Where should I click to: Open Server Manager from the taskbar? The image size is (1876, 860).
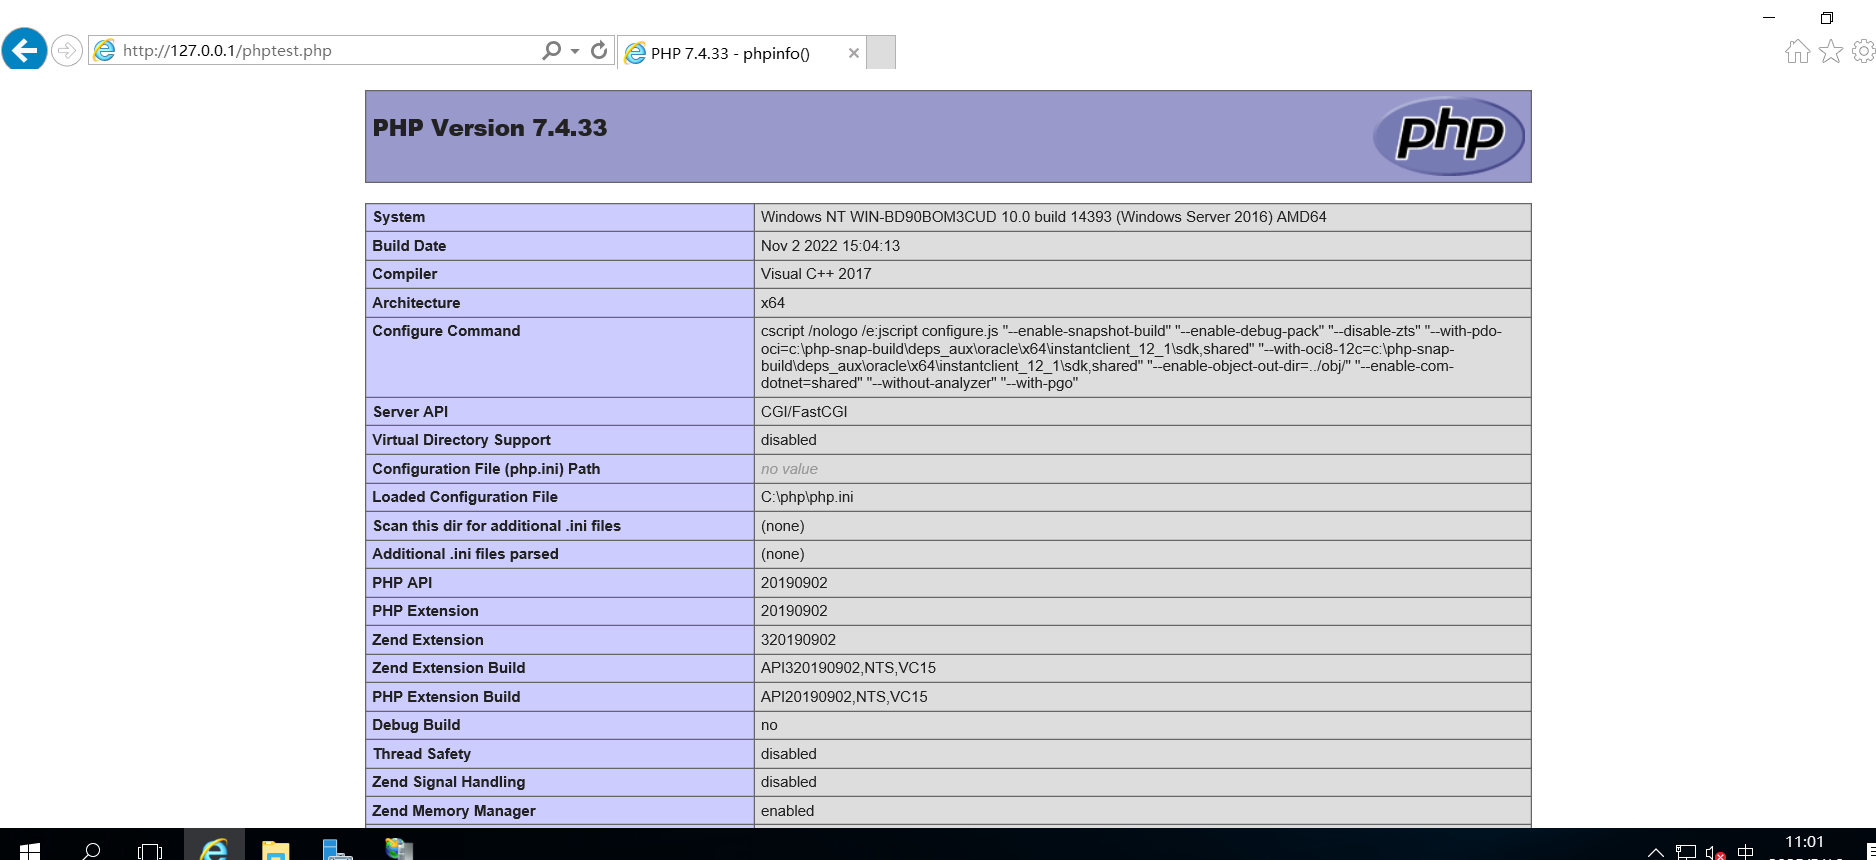click(x=337, y=850)
